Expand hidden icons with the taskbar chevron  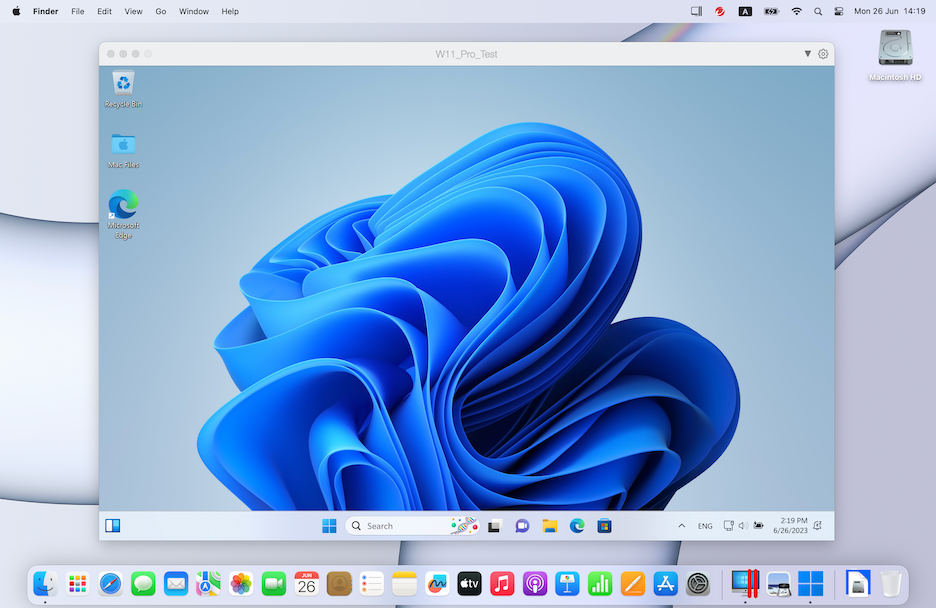(681, 525)
